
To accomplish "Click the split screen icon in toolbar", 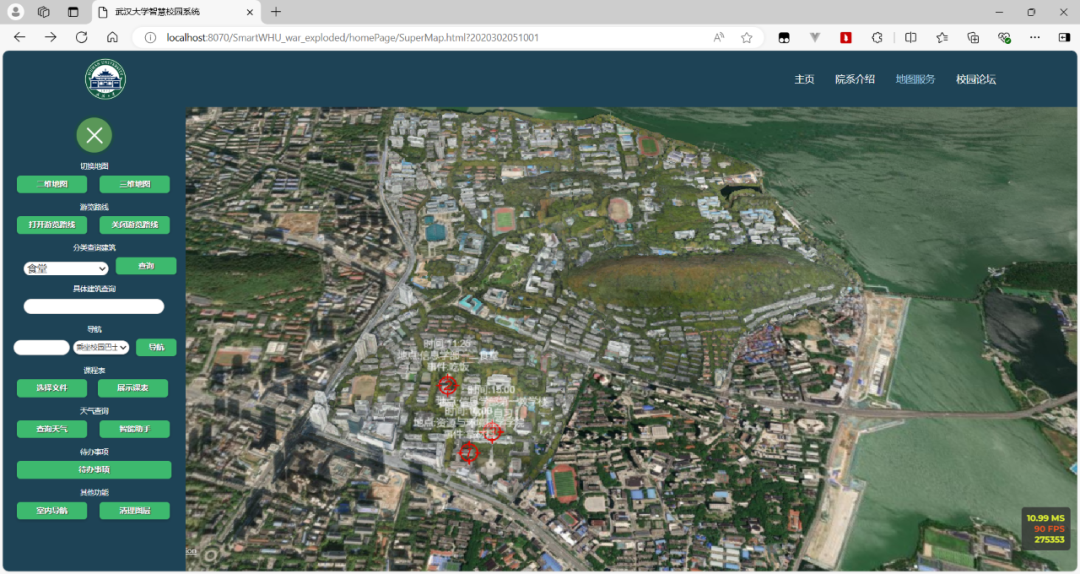I will (910, 37).
